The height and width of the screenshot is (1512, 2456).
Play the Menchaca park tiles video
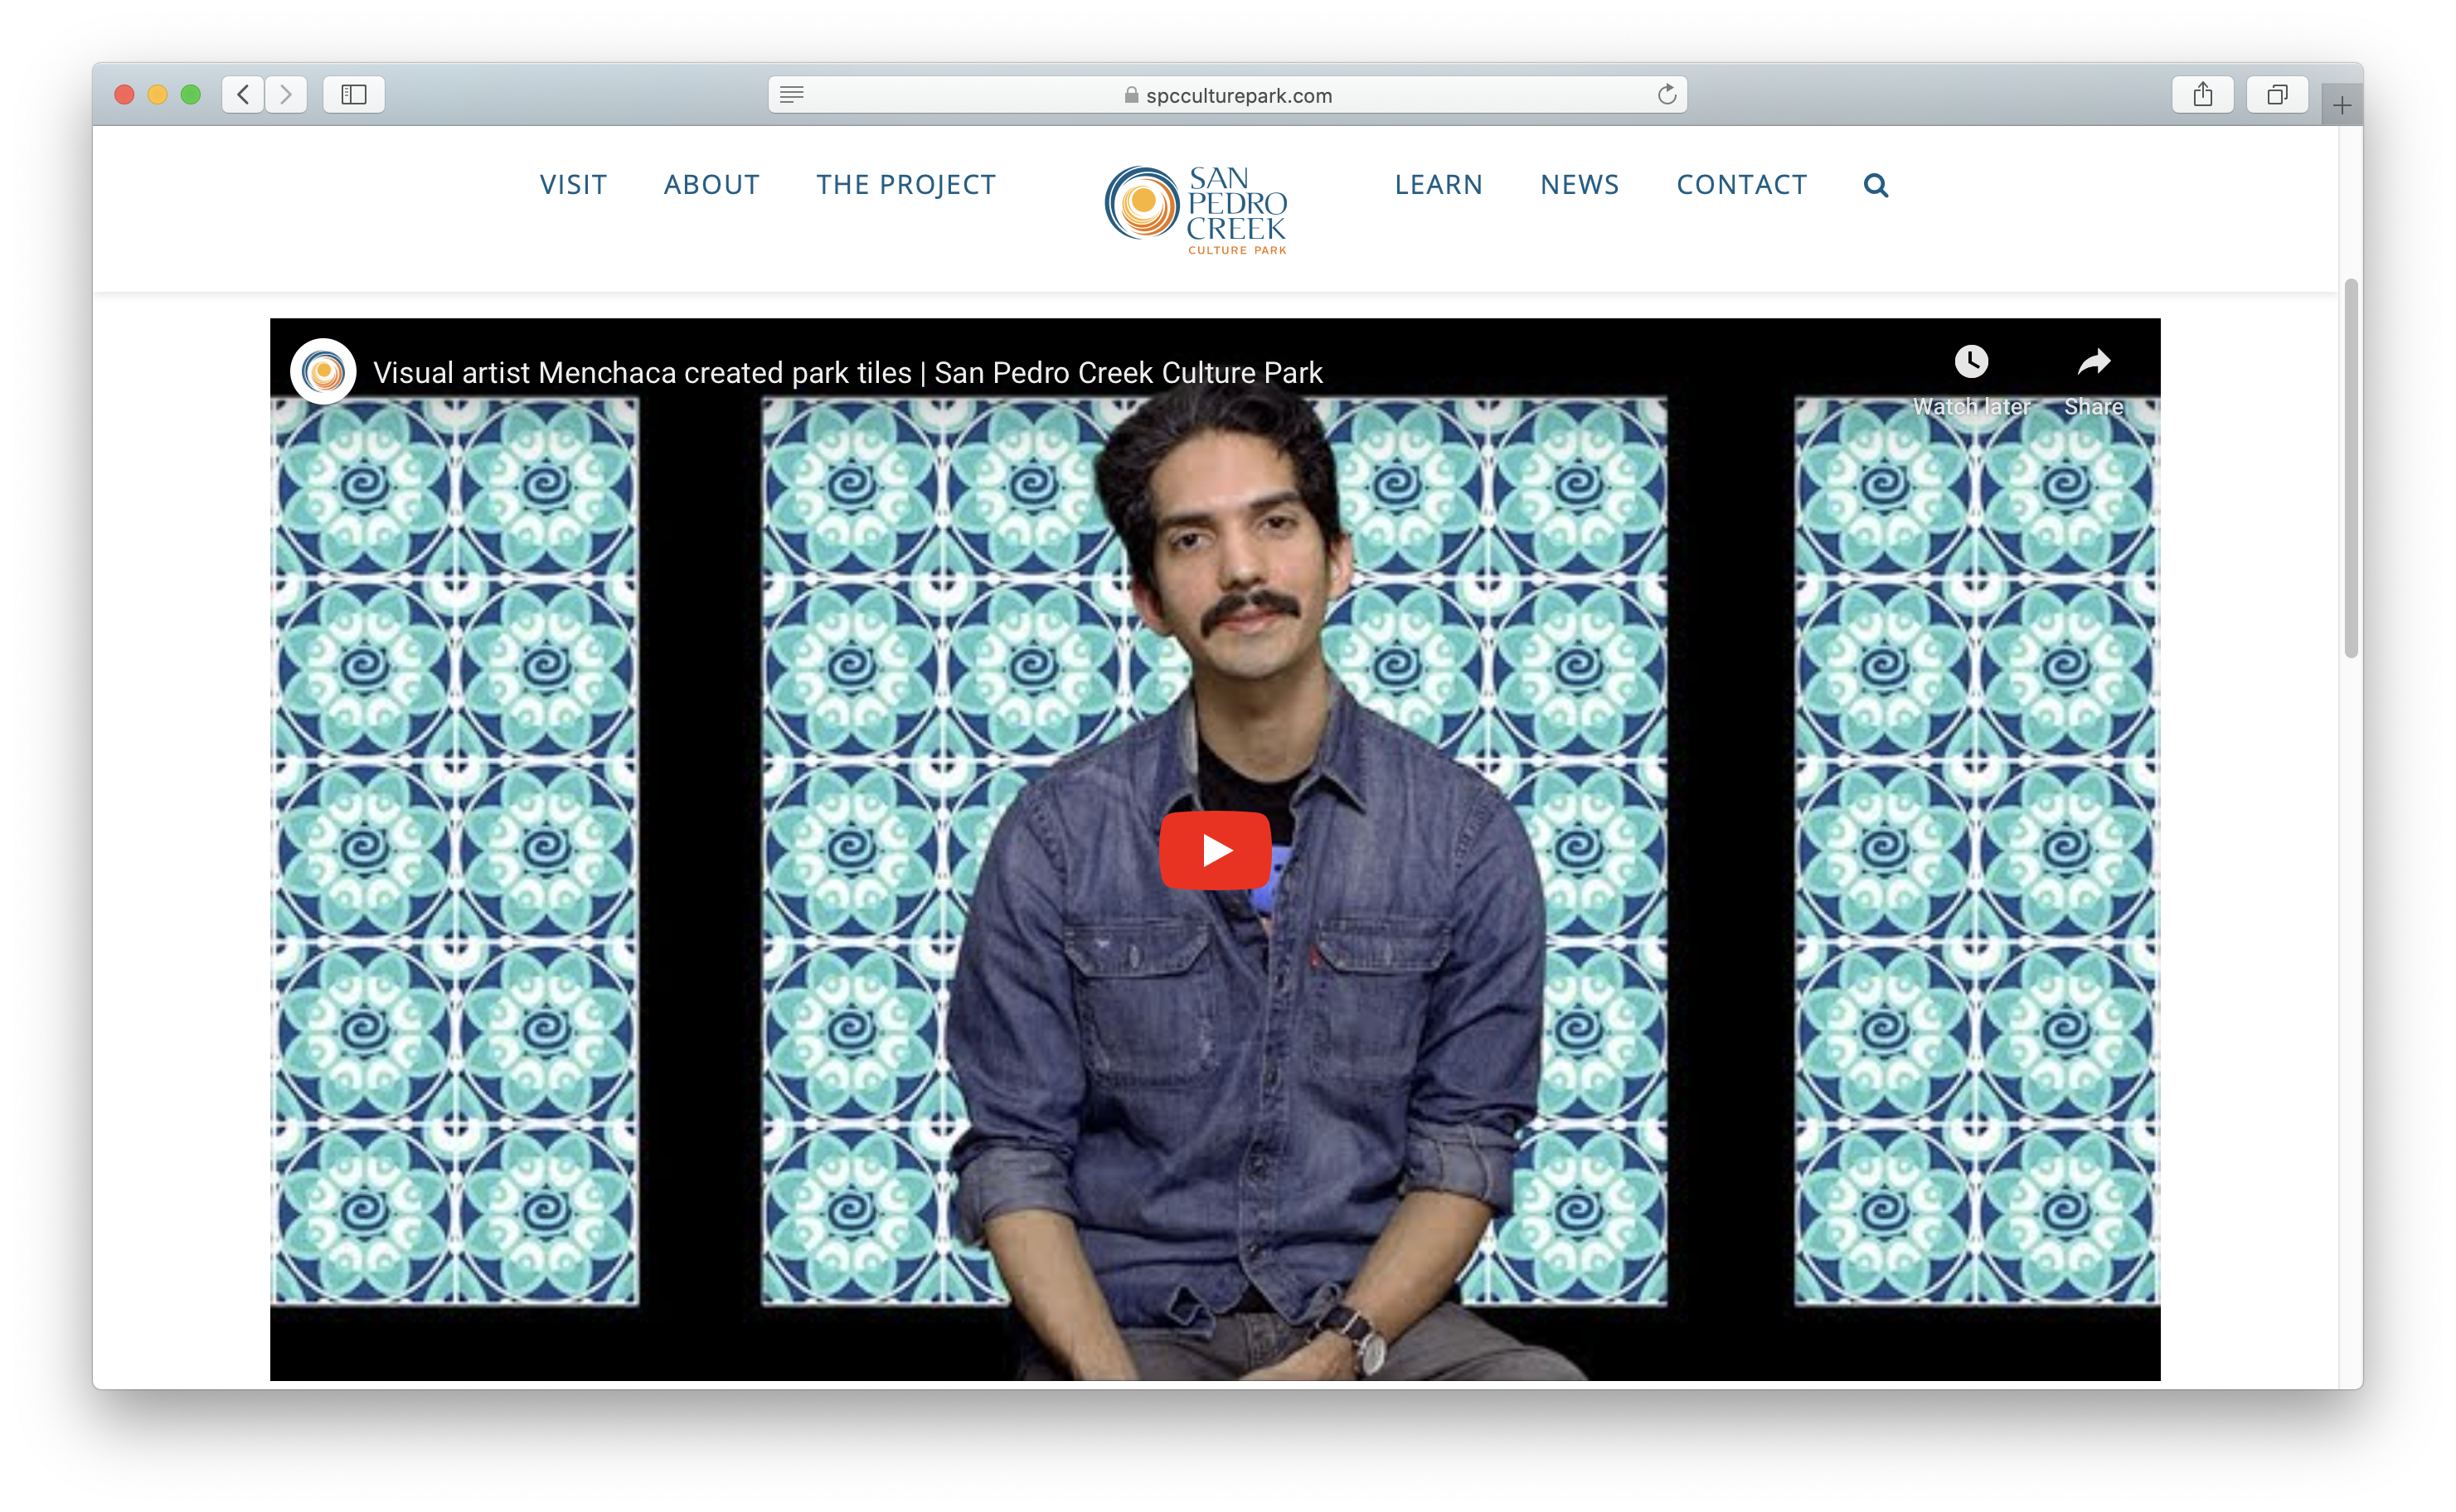click(1215, 850)
